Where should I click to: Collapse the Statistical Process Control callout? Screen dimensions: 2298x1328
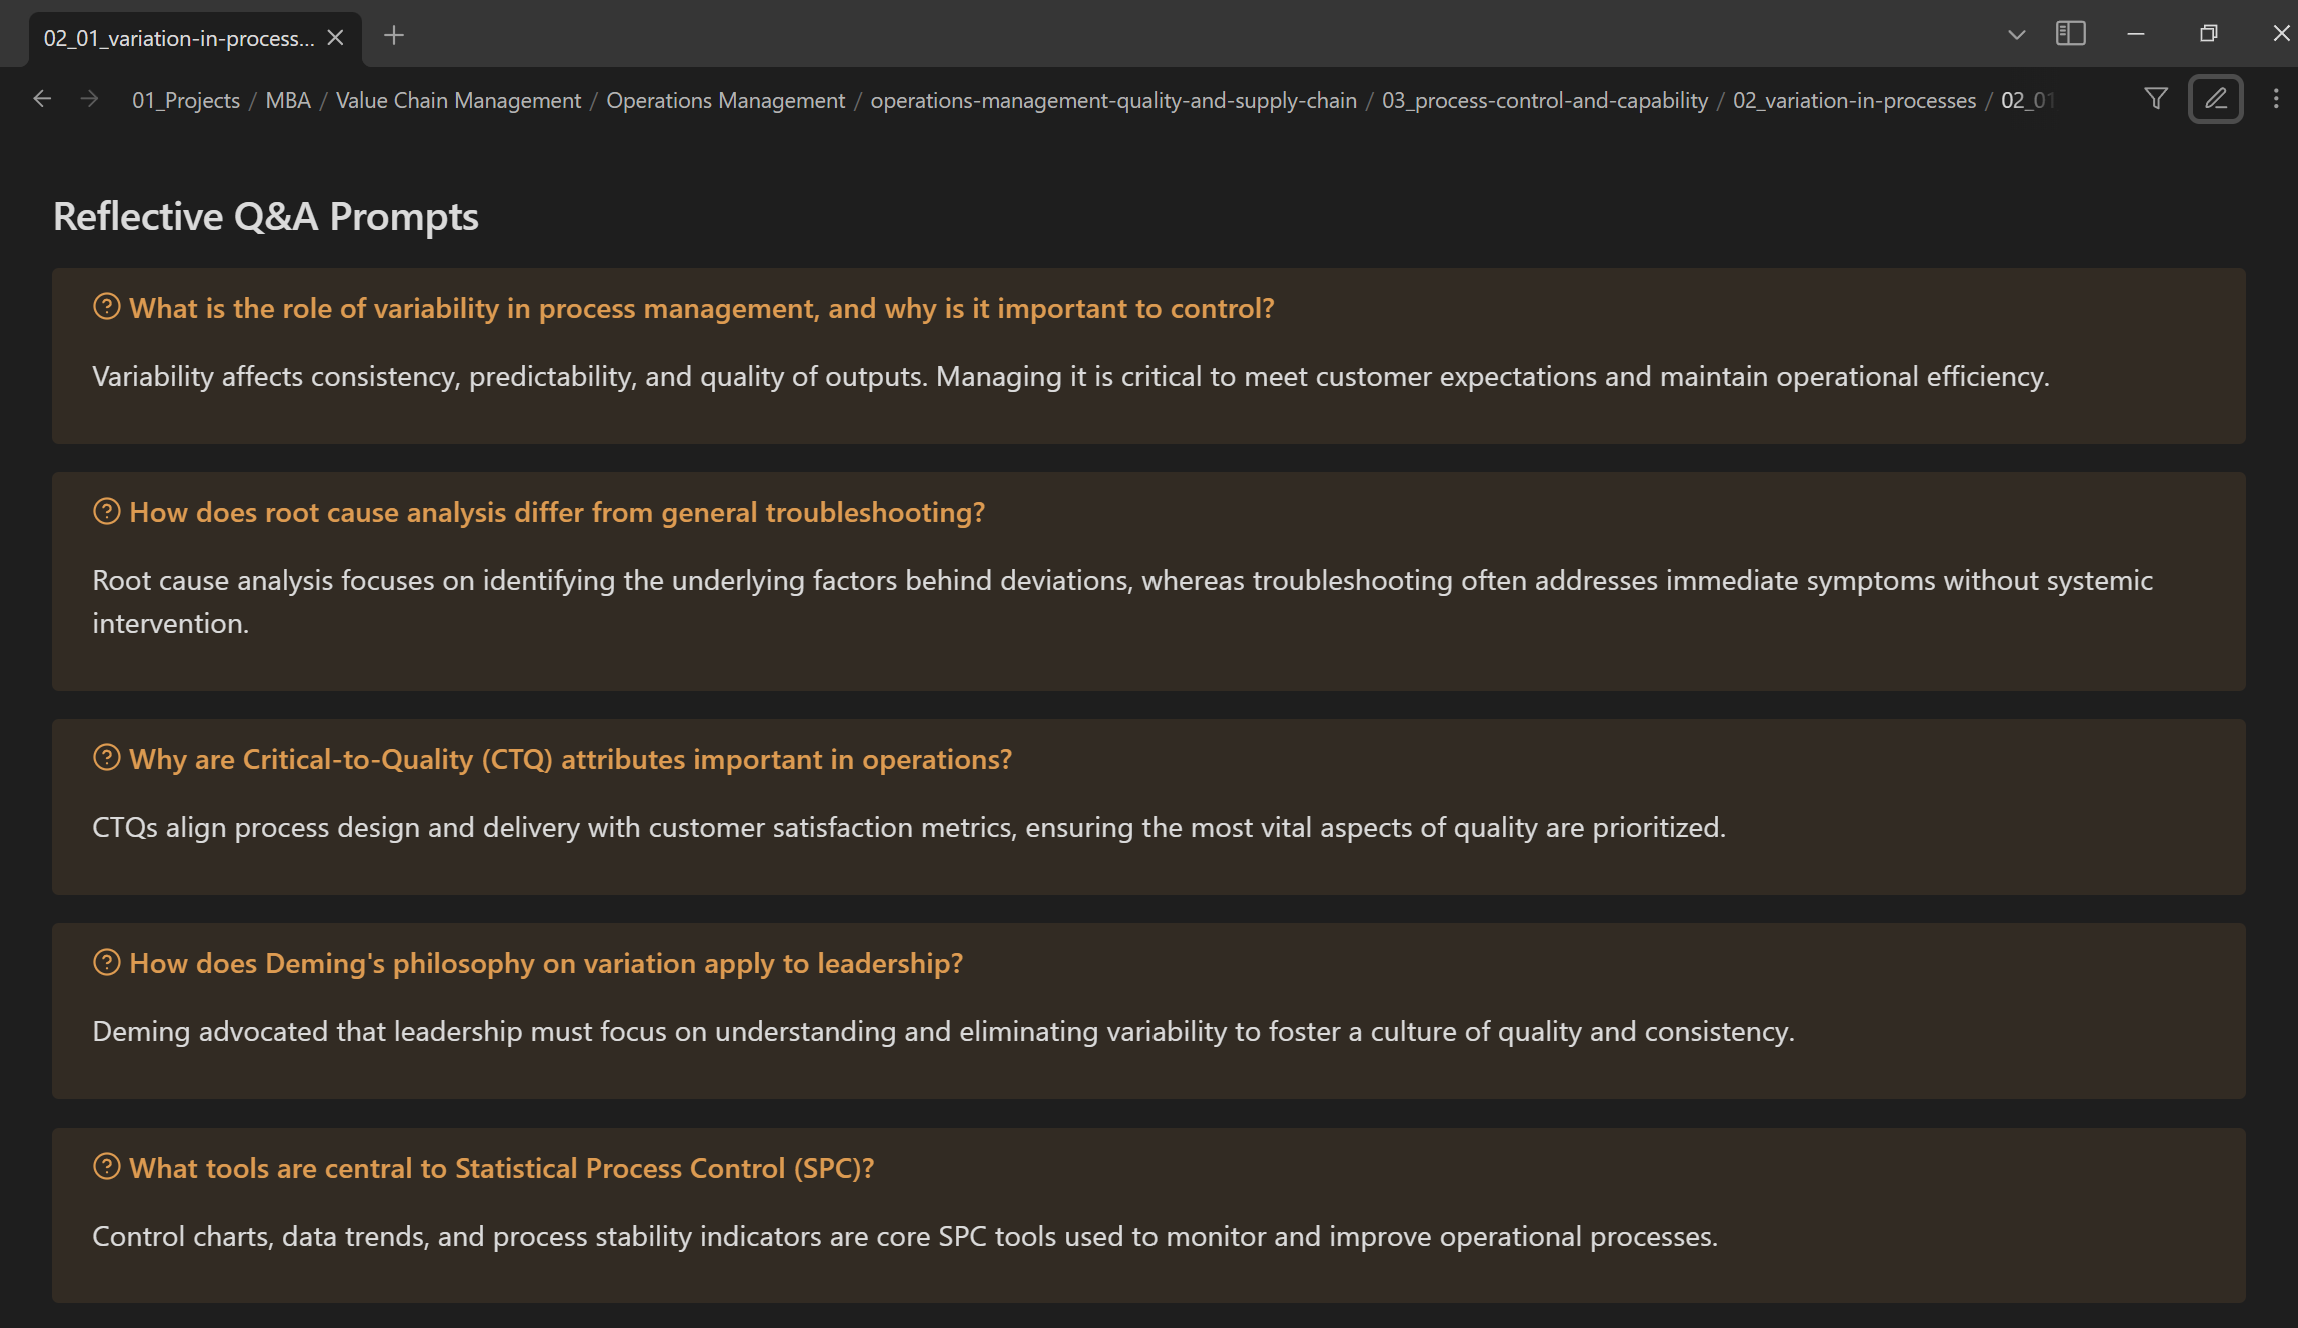tap(500, 1168)
